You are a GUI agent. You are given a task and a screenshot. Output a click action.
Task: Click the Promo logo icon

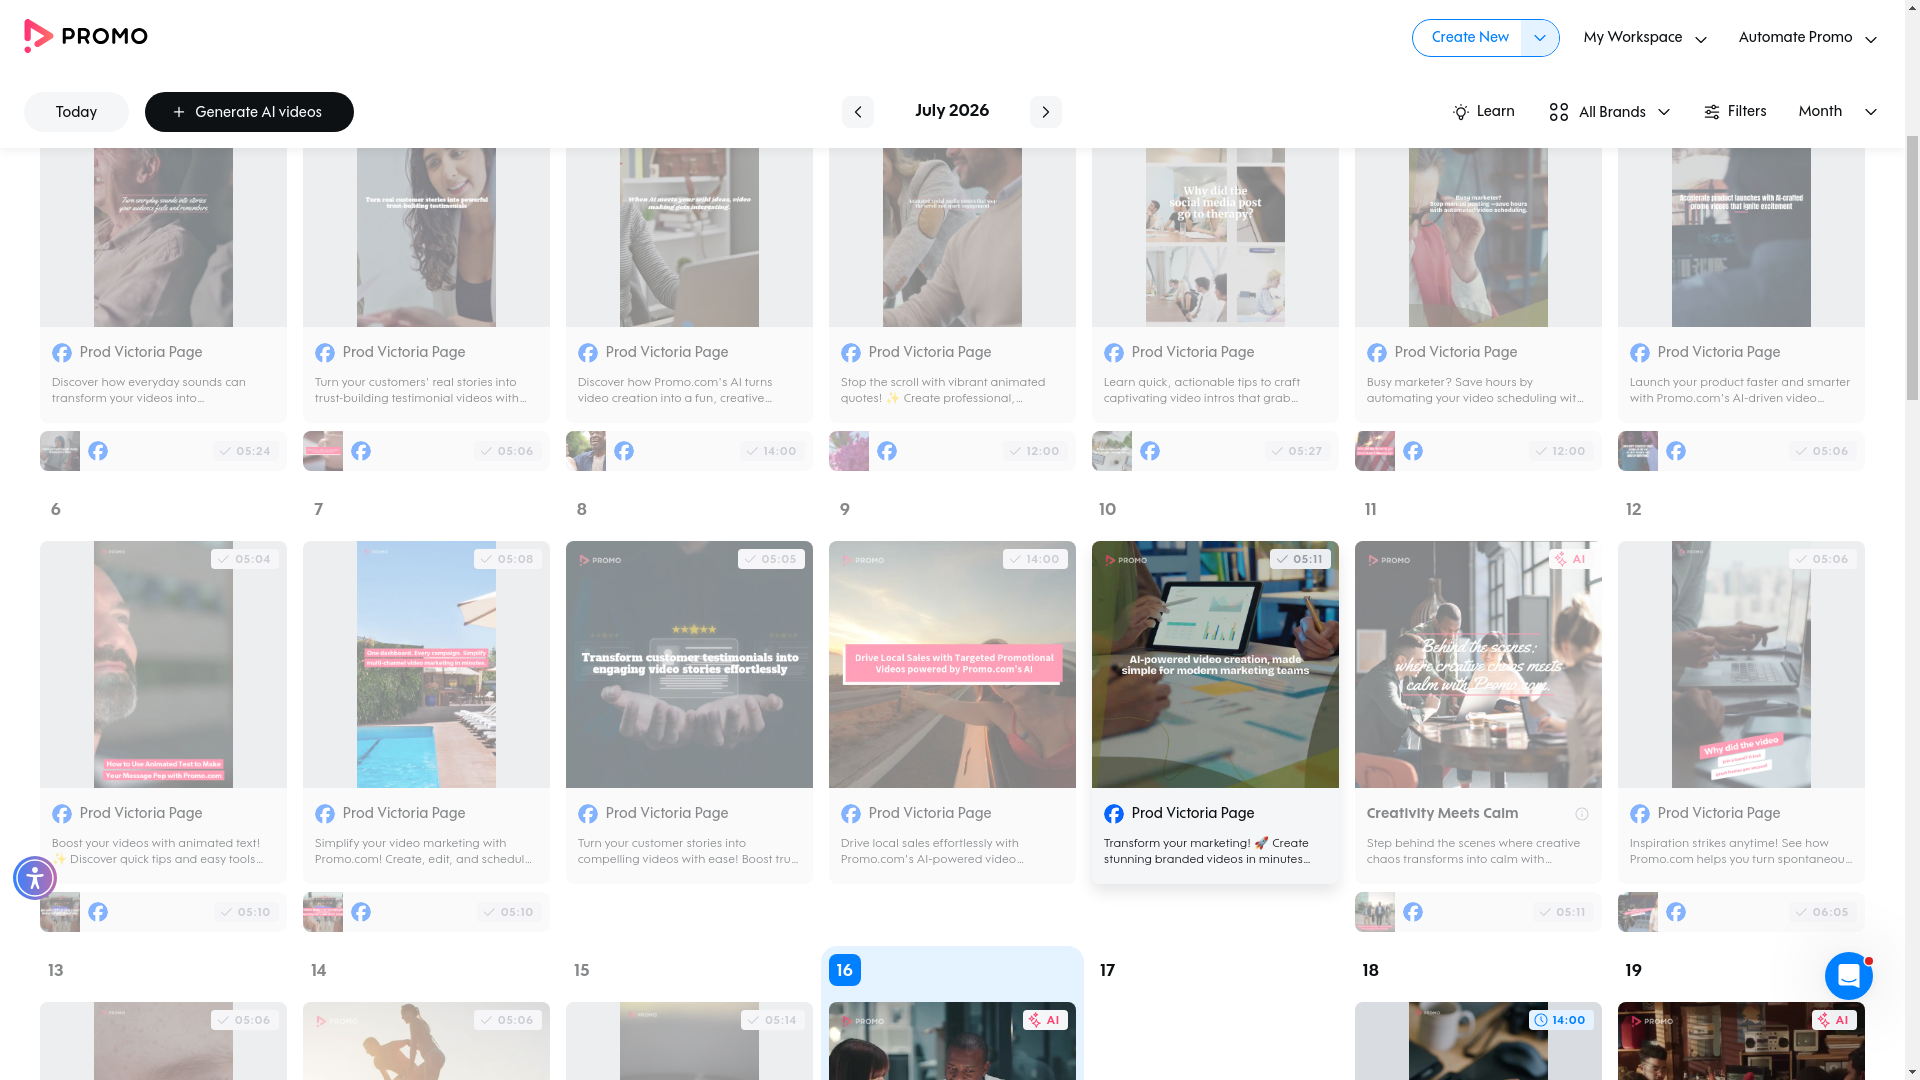pos(38,36)
